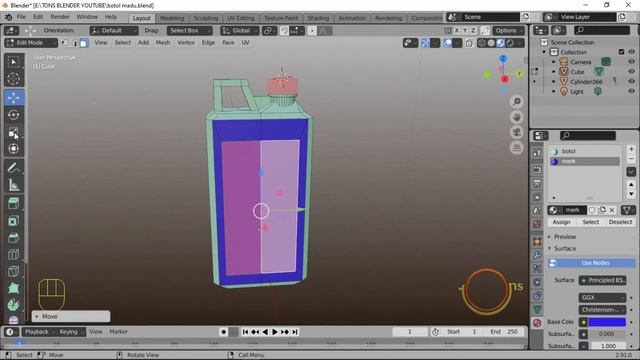Click the blue Base Color swatch
This screenshot has width=640, height=360.
607,322
